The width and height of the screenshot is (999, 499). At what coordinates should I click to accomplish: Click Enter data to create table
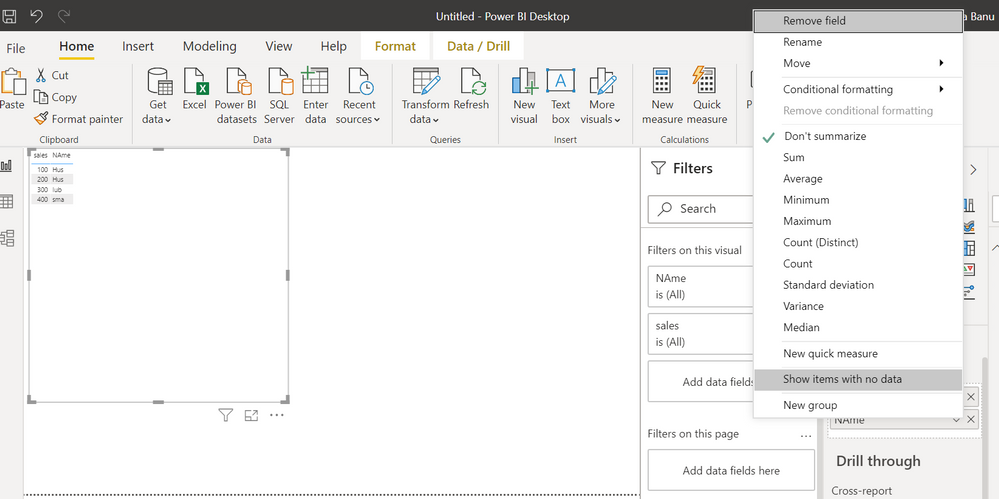pyautogui.click(x=315, y=96)
